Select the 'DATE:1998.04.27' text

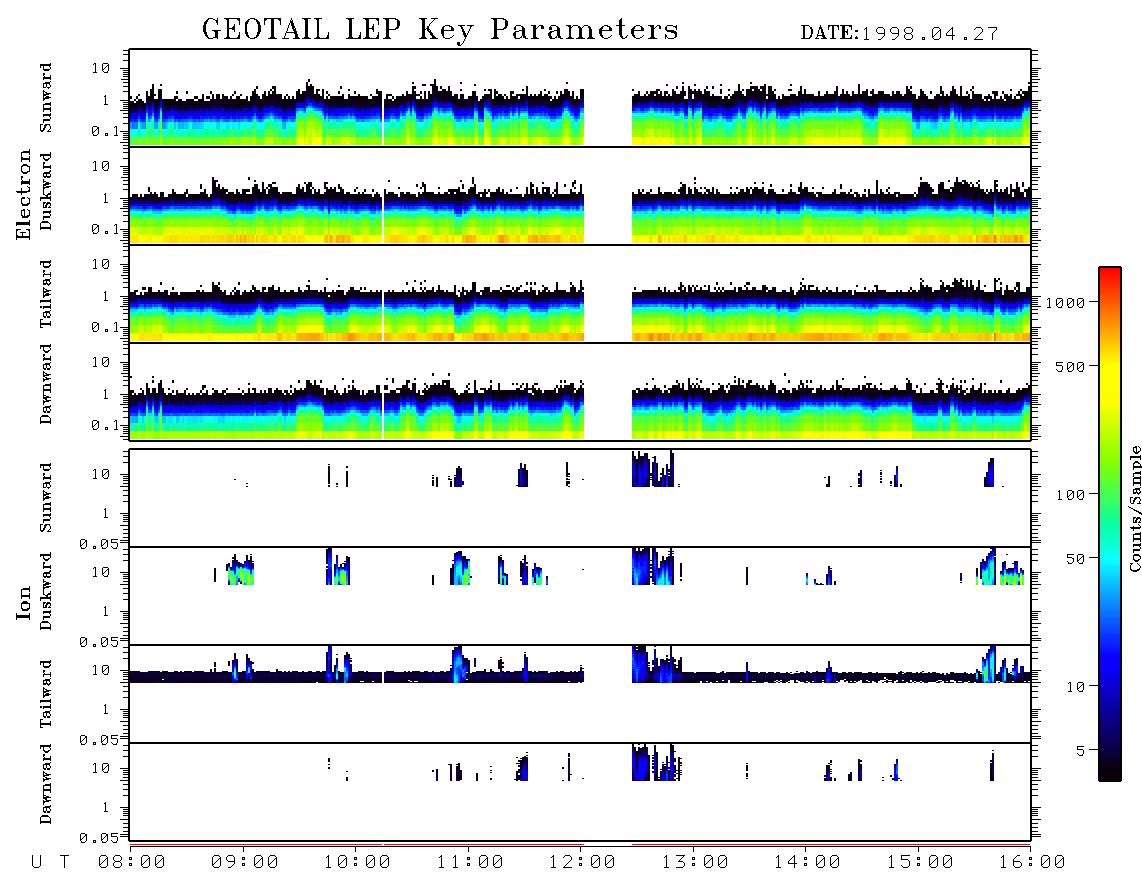(899, 34)
